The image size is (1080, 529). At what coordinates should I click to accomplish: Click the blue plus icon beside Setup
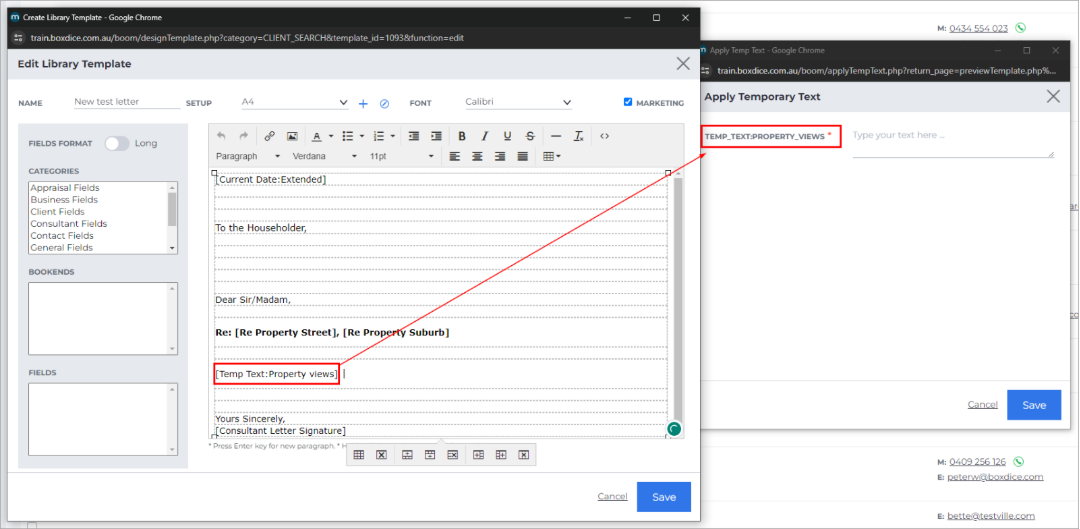(x=364, y=103)
